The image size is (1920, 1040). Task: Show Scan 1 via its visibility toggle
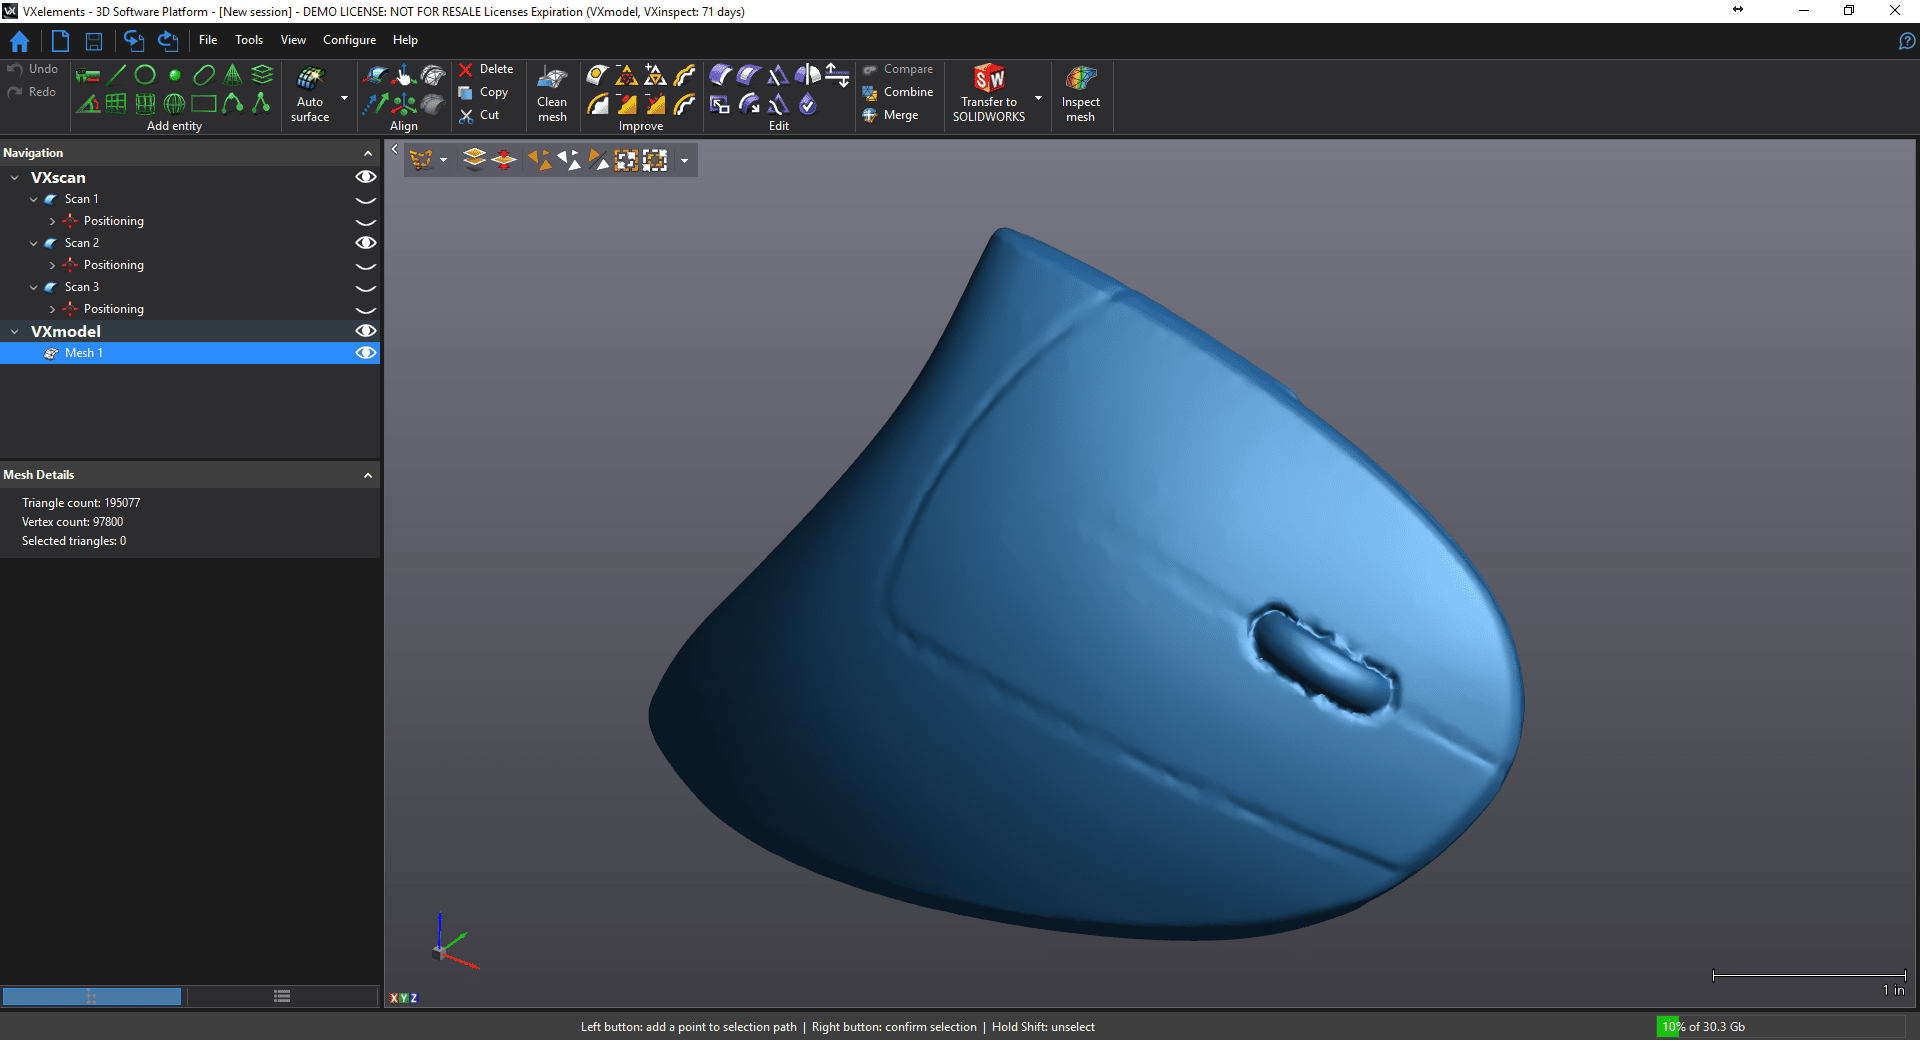pos(366,200)
